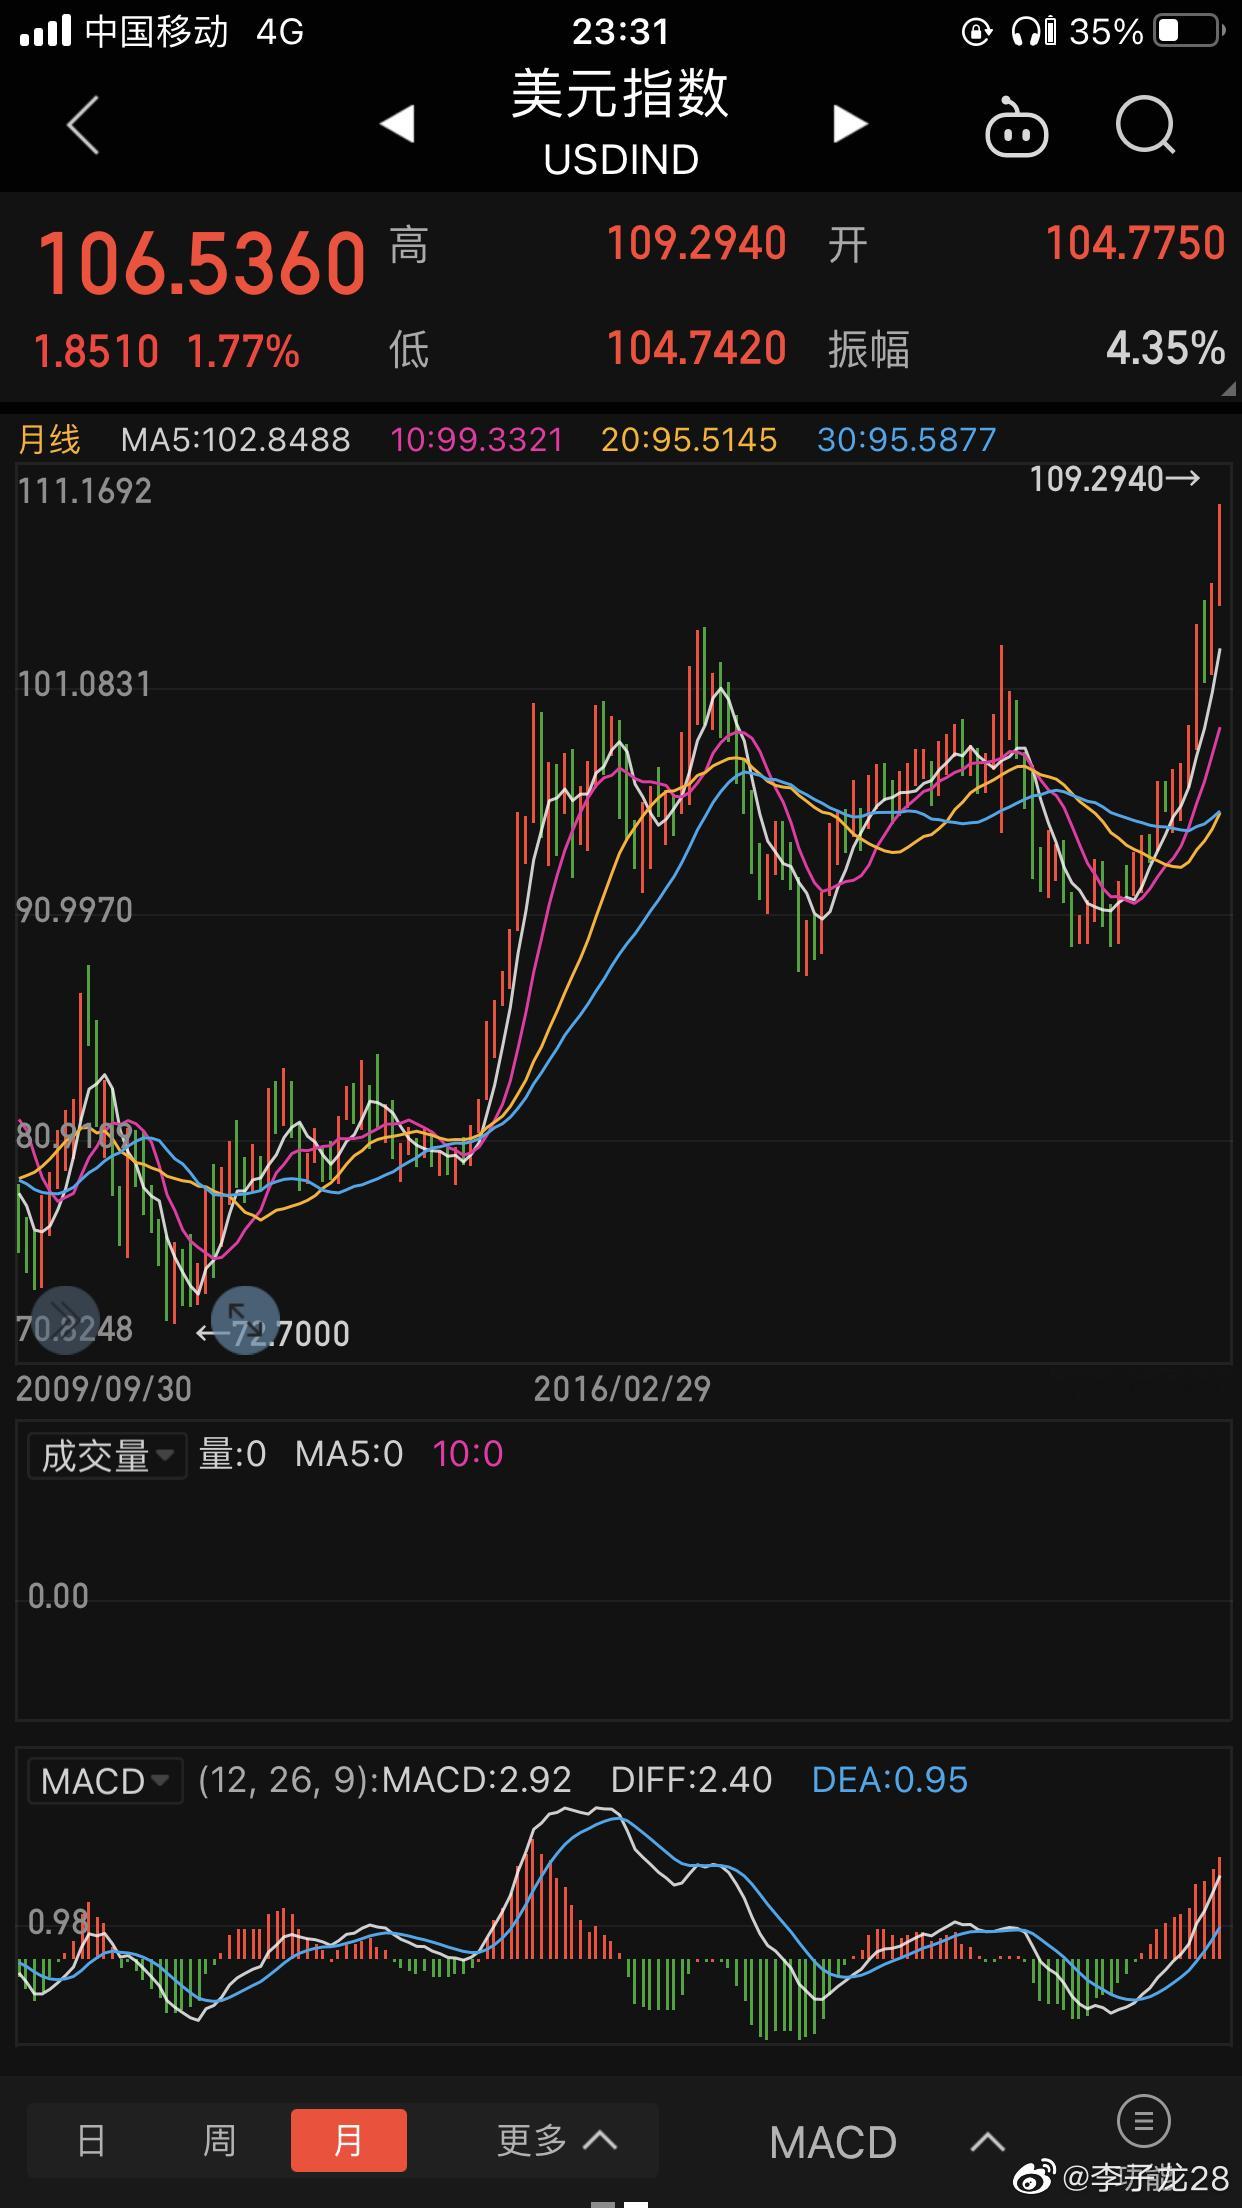This screenshot has height=2208, width=1242.
Task: Tap the 2016/02/29 date label
Action: tap(622, 1389)
